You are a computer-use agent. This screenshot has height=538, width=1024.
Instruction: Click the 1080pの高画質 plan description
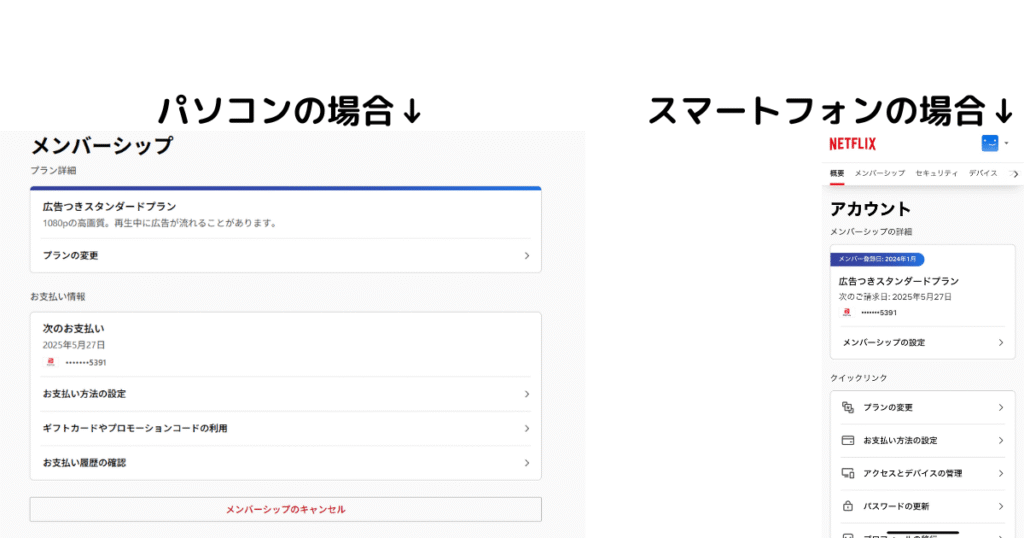[x=161, y=223]
